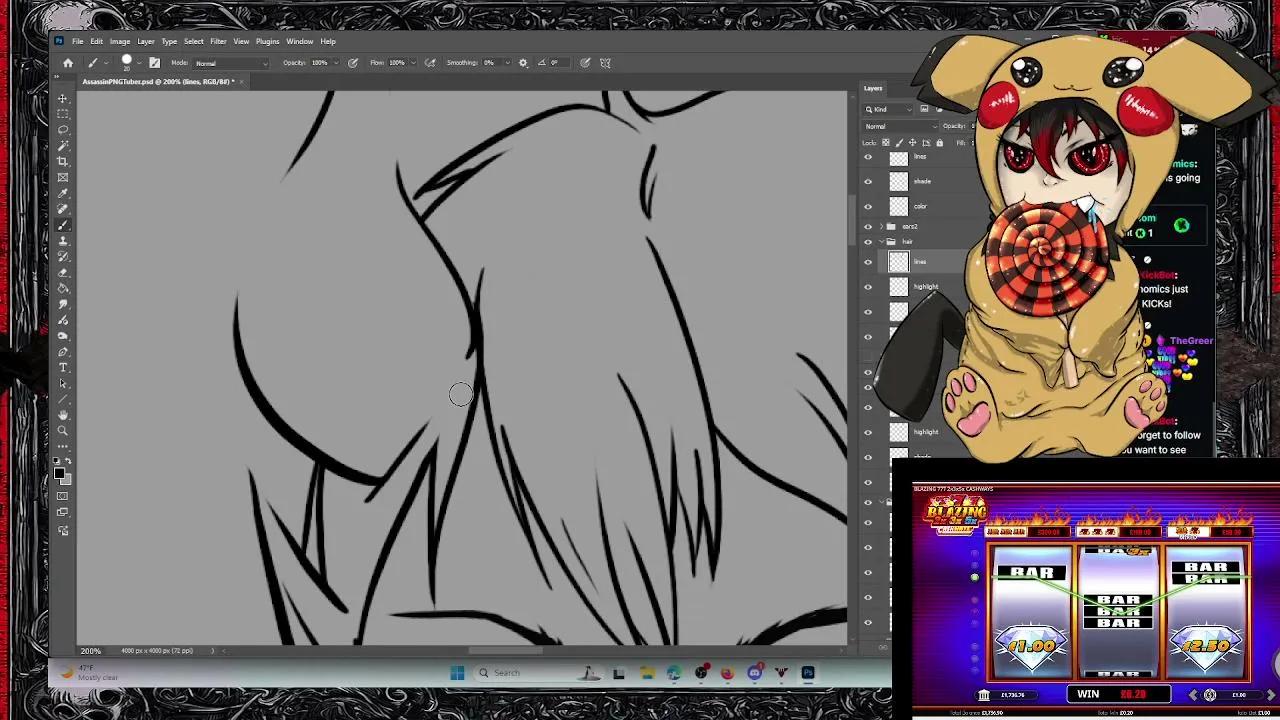
Task: Open the Kind filter dropdown in Layers
Action: point(891,109)
